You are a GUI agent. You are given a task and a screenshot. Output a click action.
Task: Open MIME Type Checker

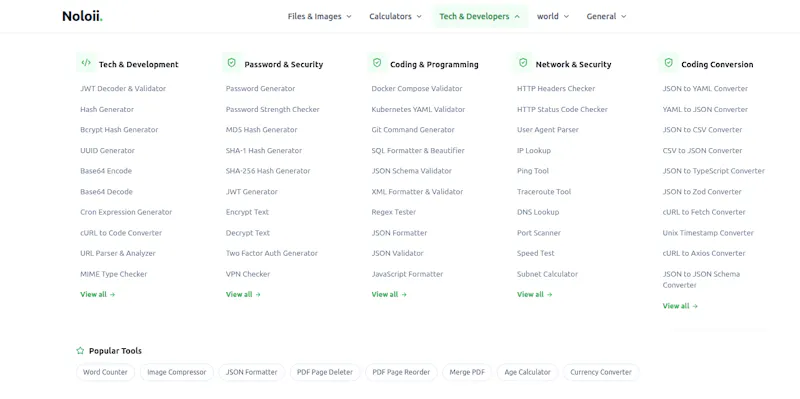click(x=113, y=275)
